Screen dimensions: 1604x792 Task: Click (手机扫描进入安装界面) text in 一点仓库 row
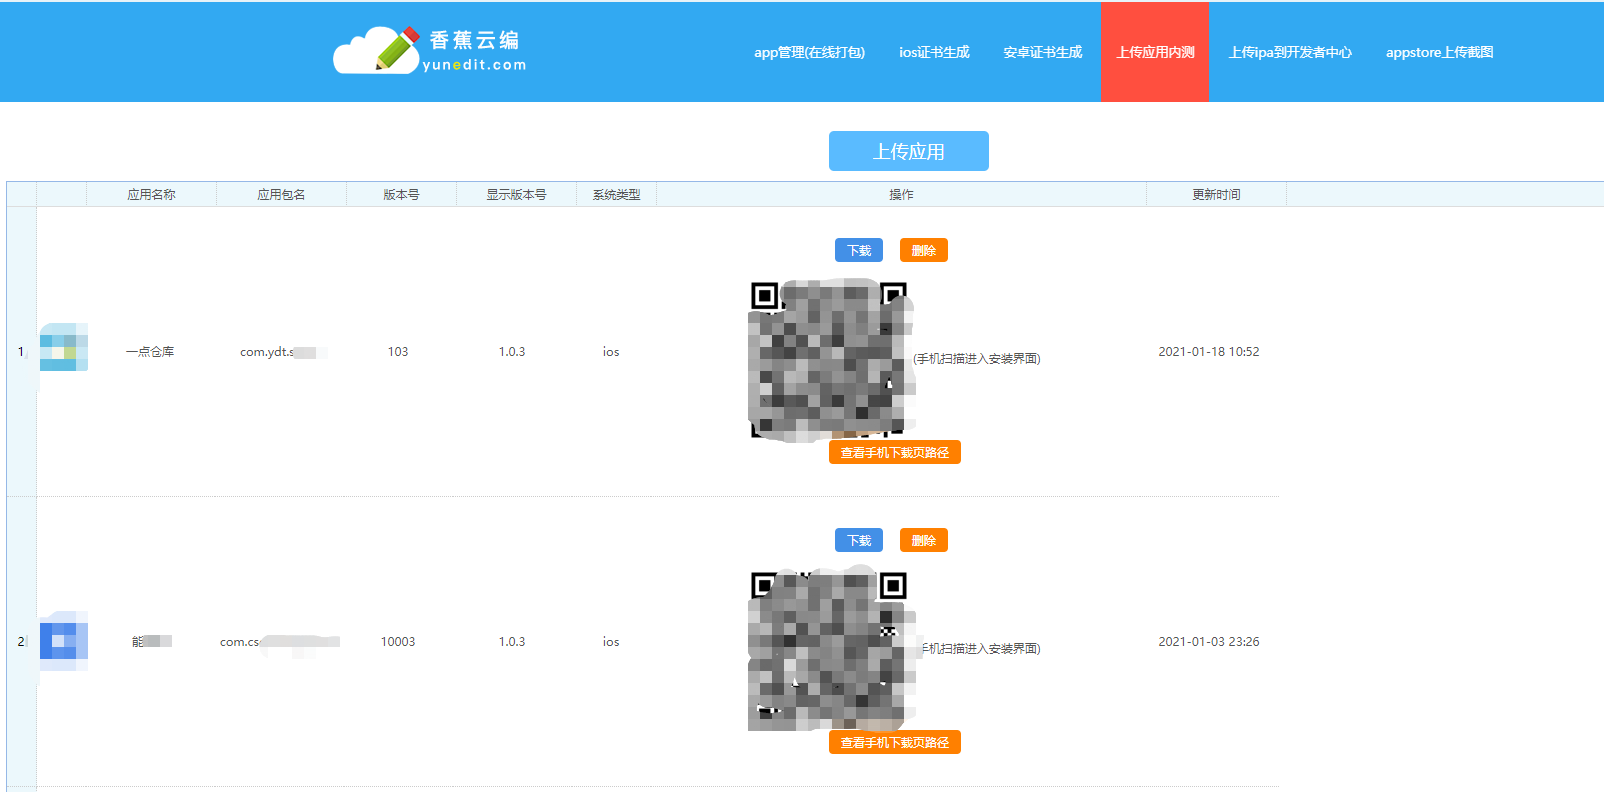point(977,359)
